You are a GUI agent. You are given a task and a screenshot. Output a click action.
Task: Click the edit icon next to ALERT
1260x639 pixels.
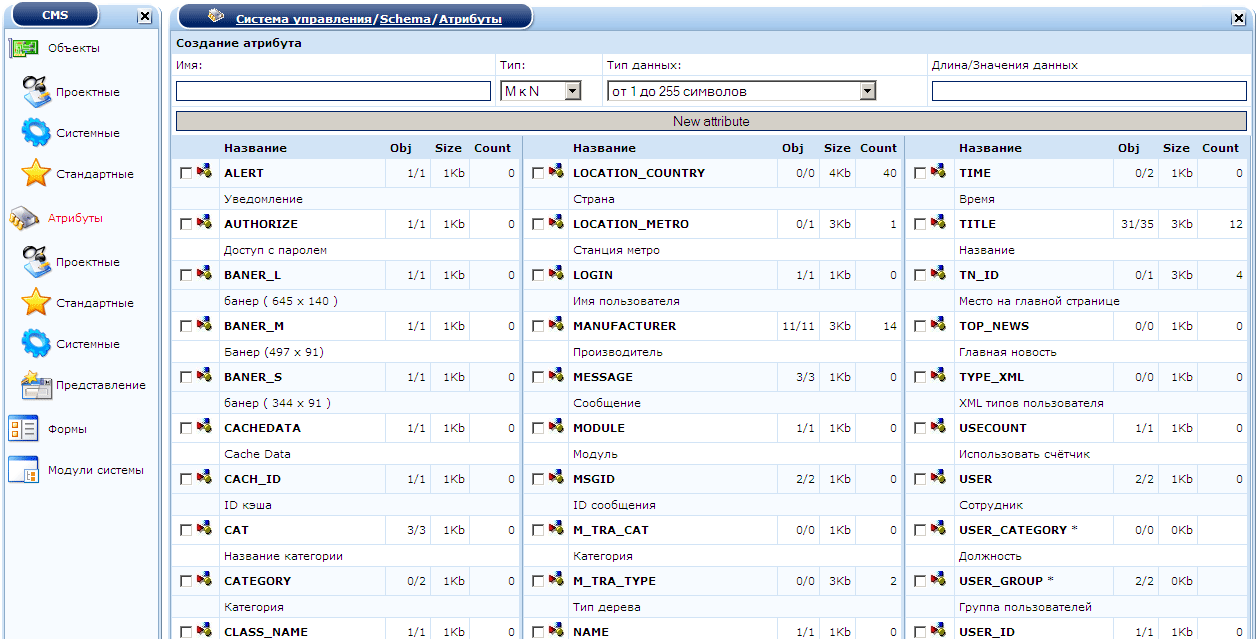(204, 172)
